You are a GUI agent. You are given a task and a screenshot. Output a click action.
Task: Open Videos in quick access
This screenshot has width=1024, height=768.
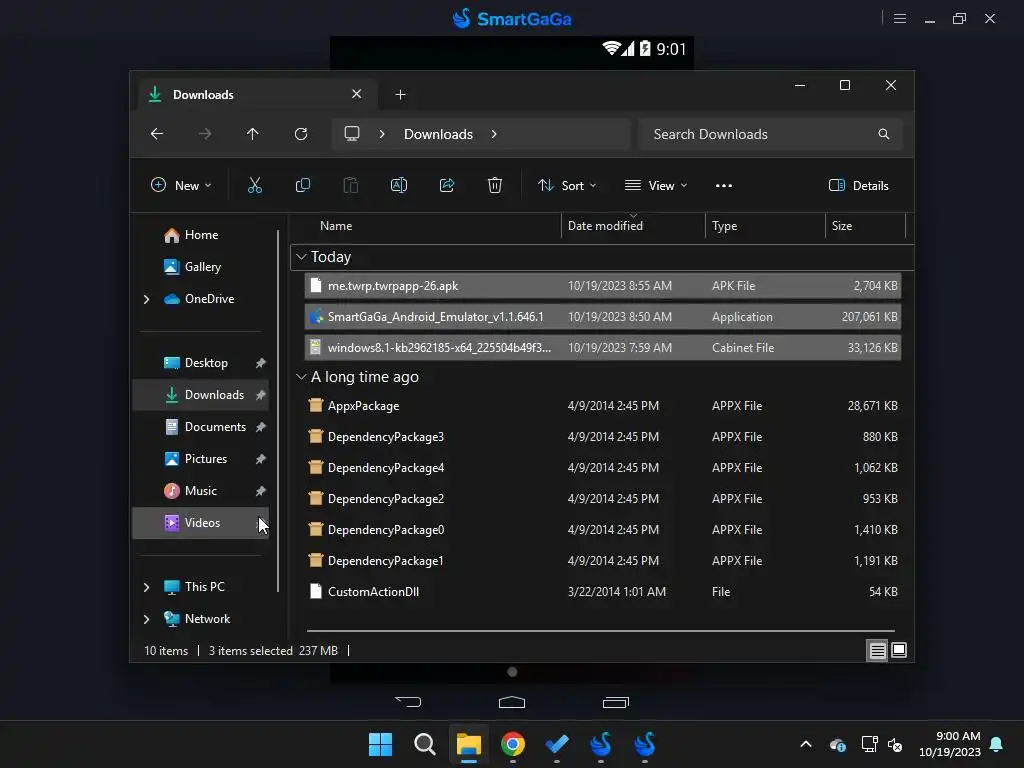(200, 523)
